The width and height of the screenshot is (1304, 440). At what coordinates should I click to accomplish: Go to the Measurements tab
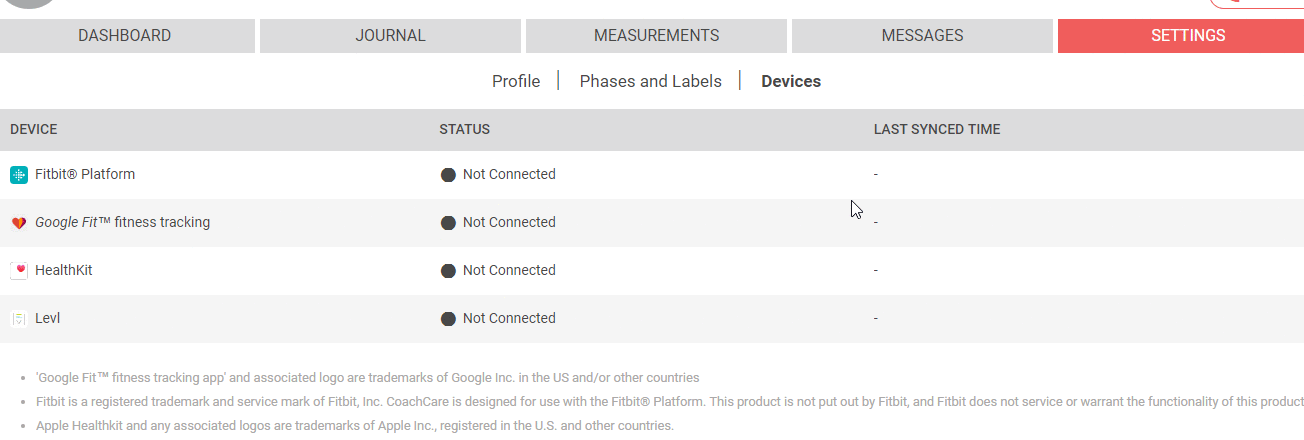click(x=656, y=36)
